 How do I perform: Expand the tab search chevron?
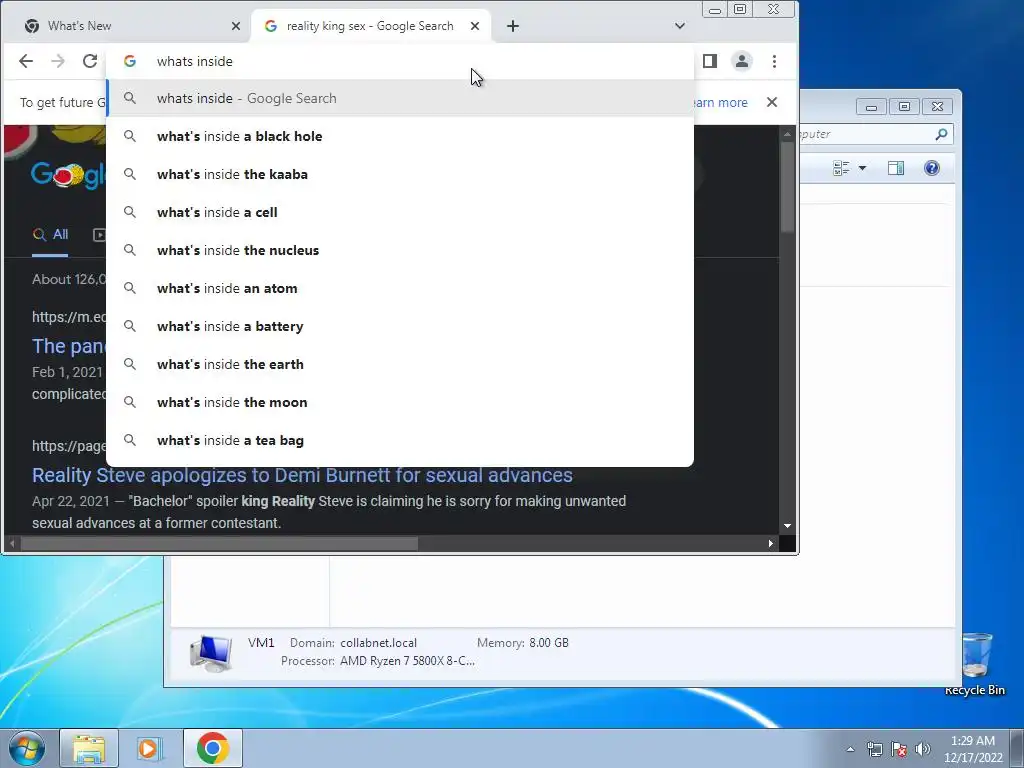(680, 26)
